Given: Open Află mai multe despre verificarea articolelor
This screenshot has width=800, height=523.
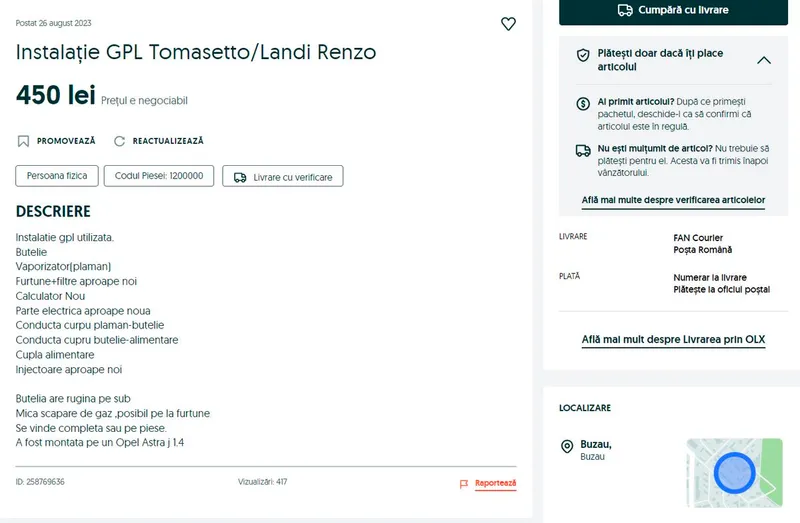Looking at the screenshot, I should (673, 200).
